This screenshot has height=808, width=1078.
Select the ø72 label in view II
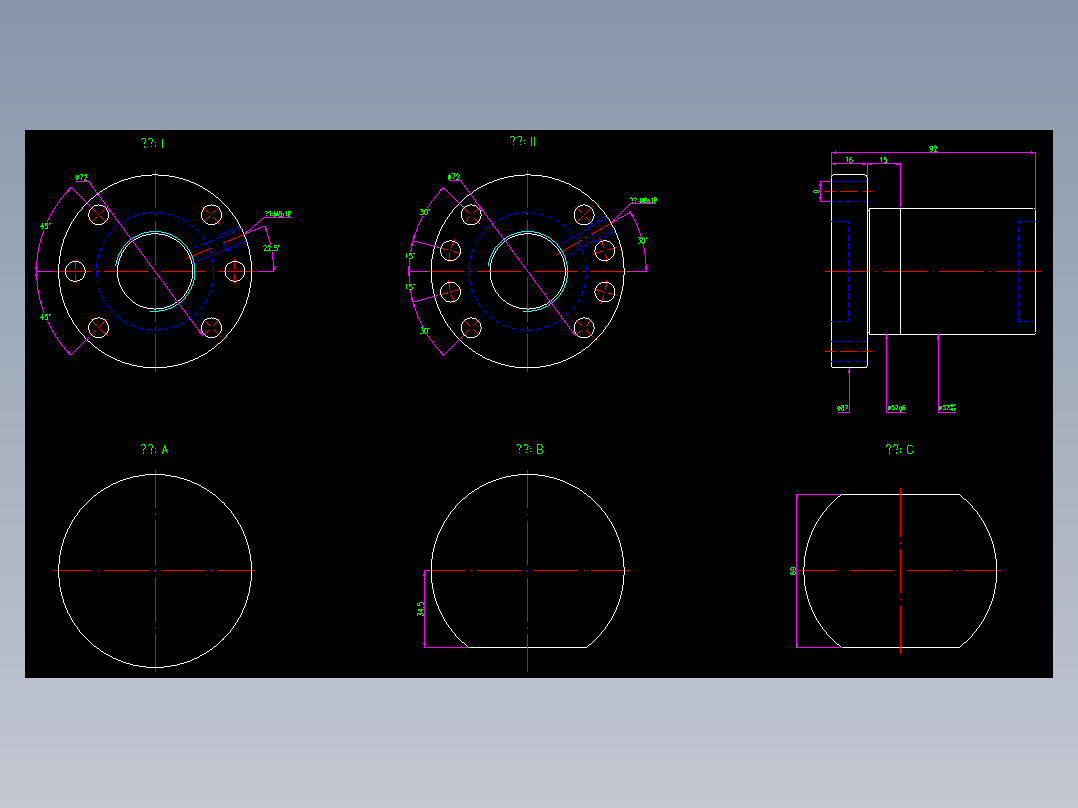click(454, 177)
